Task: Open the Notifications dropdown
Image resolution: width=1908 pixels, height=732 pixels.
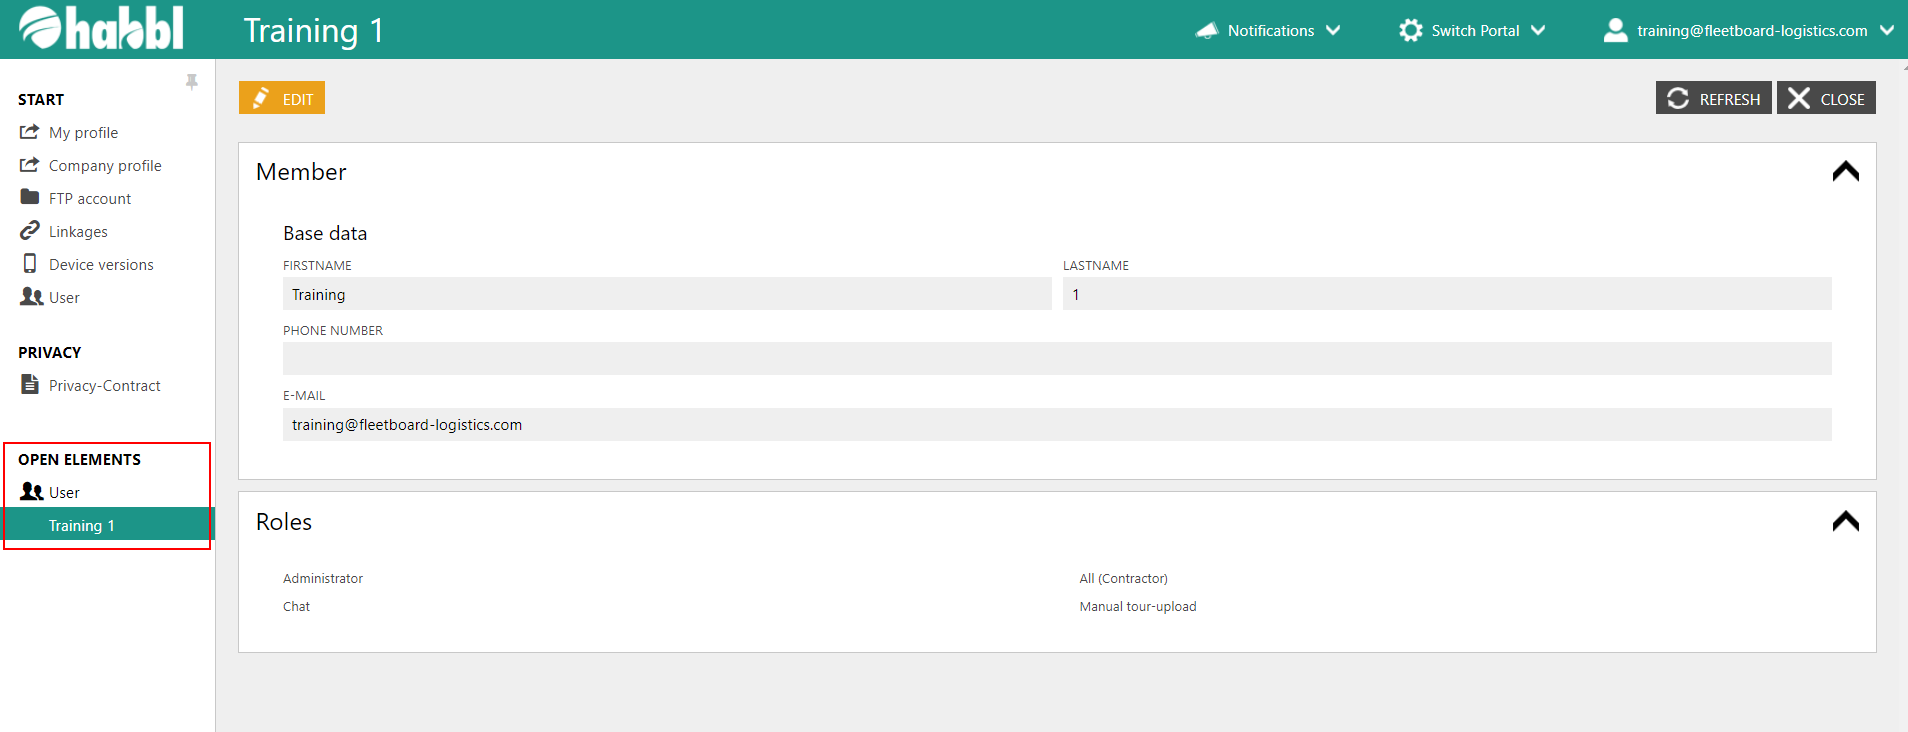Action: (1333, 30)
